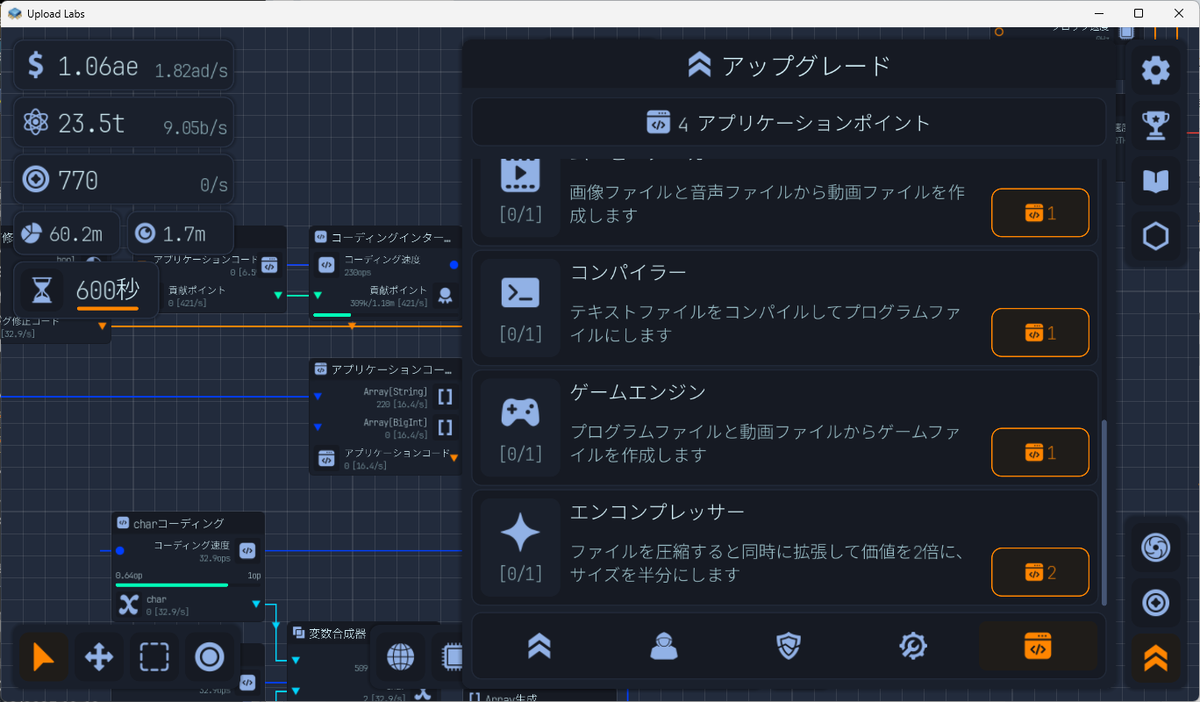
Task: Switch to the shield security tab
Action: [789, 646]
